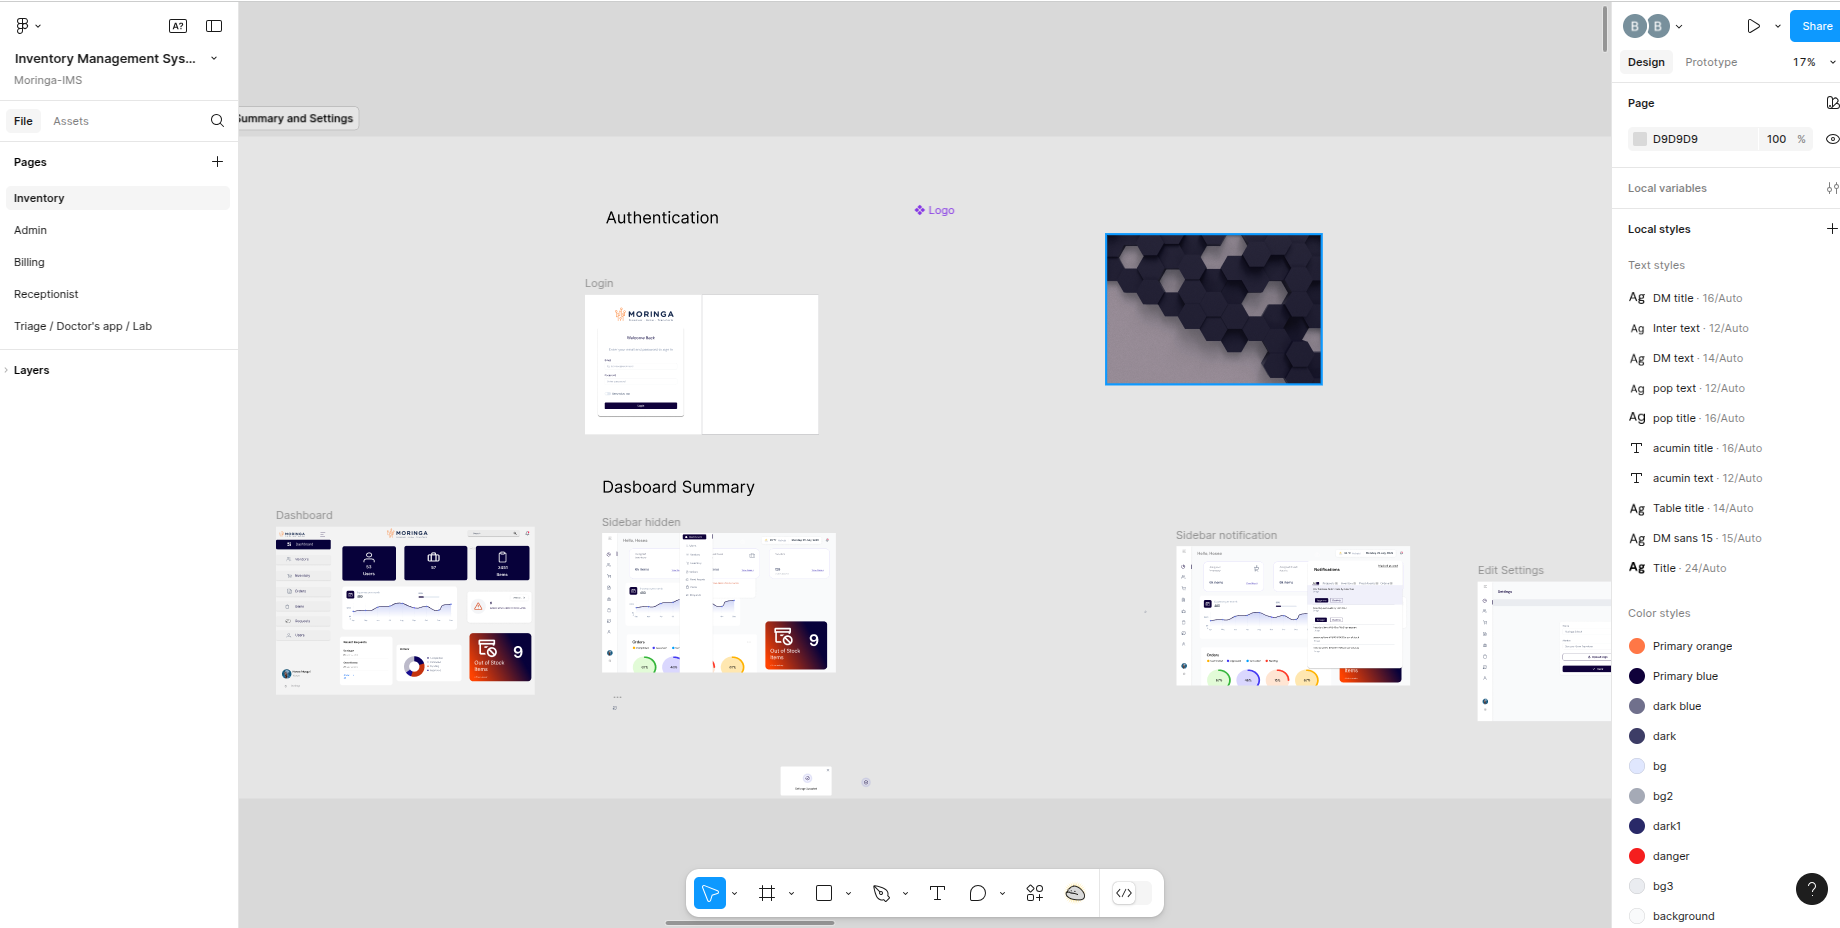This screenshot has width=1840, height=928.
Task: Select DM title text style
Action: [x=1686, y=298]
